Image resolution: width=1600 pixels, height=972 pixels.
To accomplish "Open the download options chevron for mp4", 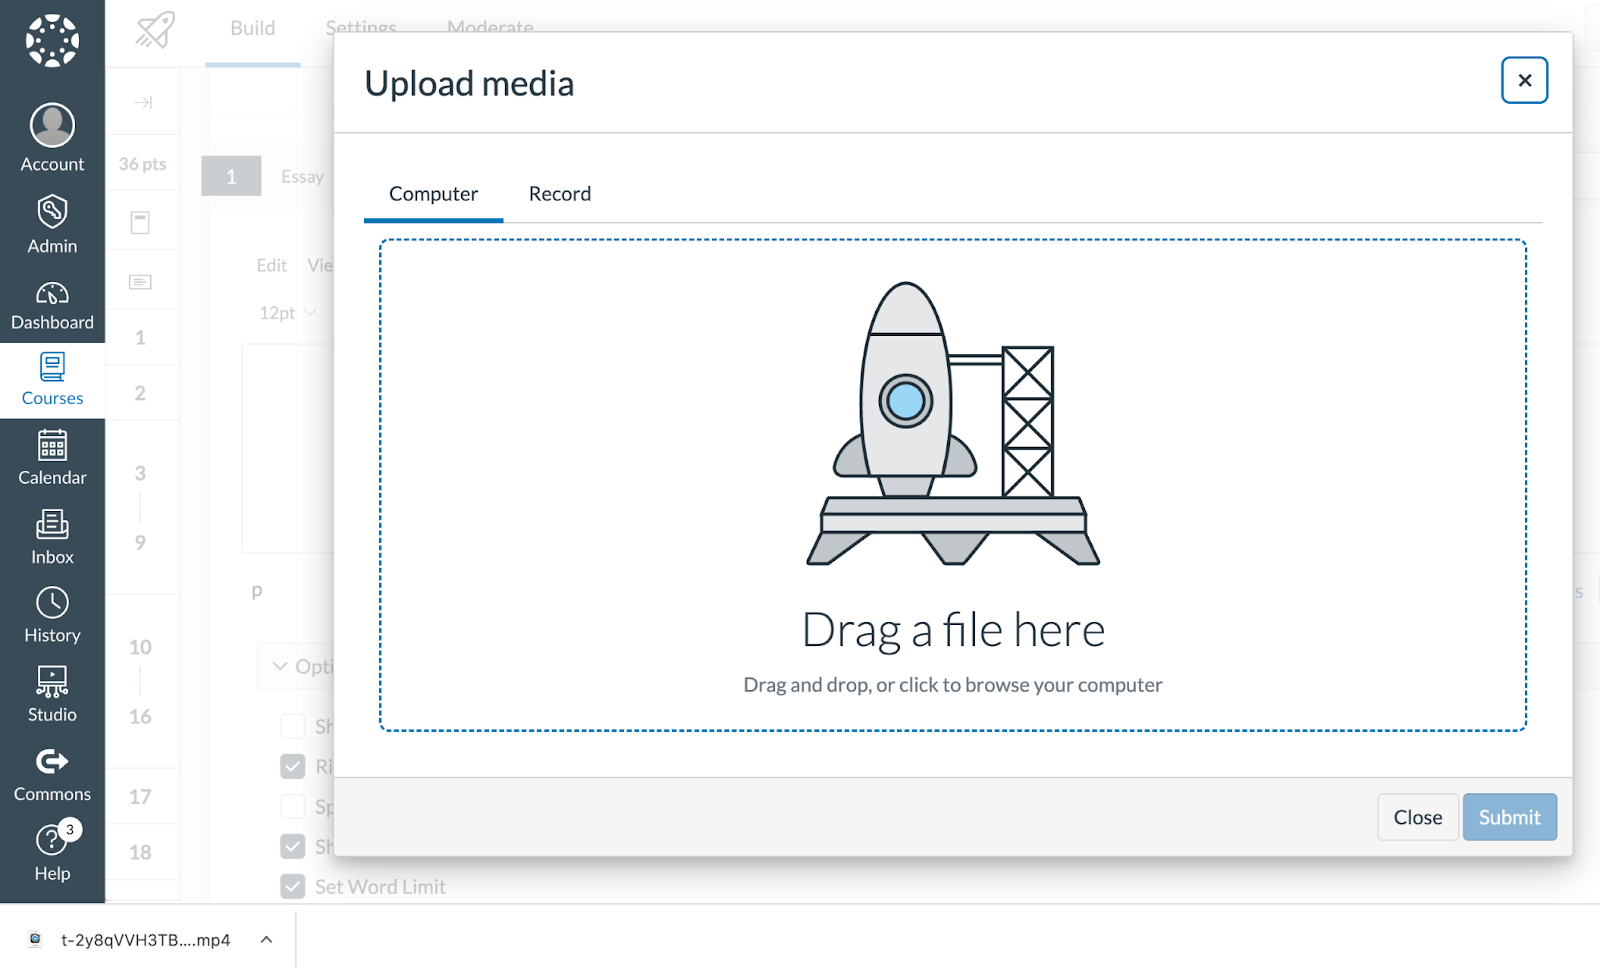I will click(266, 939).
